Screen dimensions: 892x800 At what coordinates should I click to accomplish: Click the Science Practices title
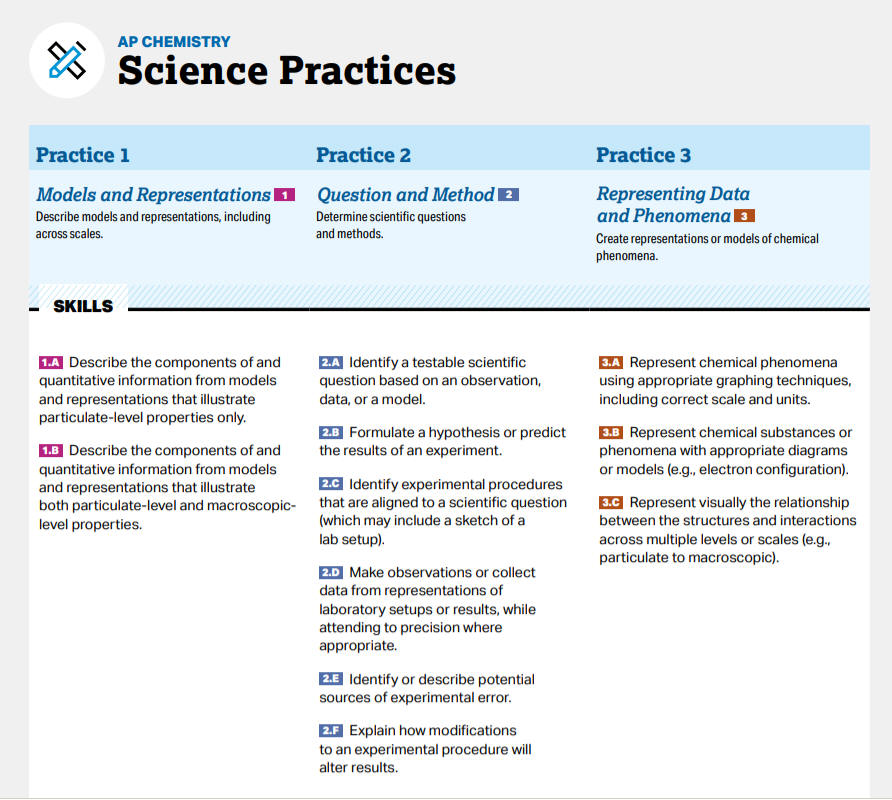[x=286, y=71]
